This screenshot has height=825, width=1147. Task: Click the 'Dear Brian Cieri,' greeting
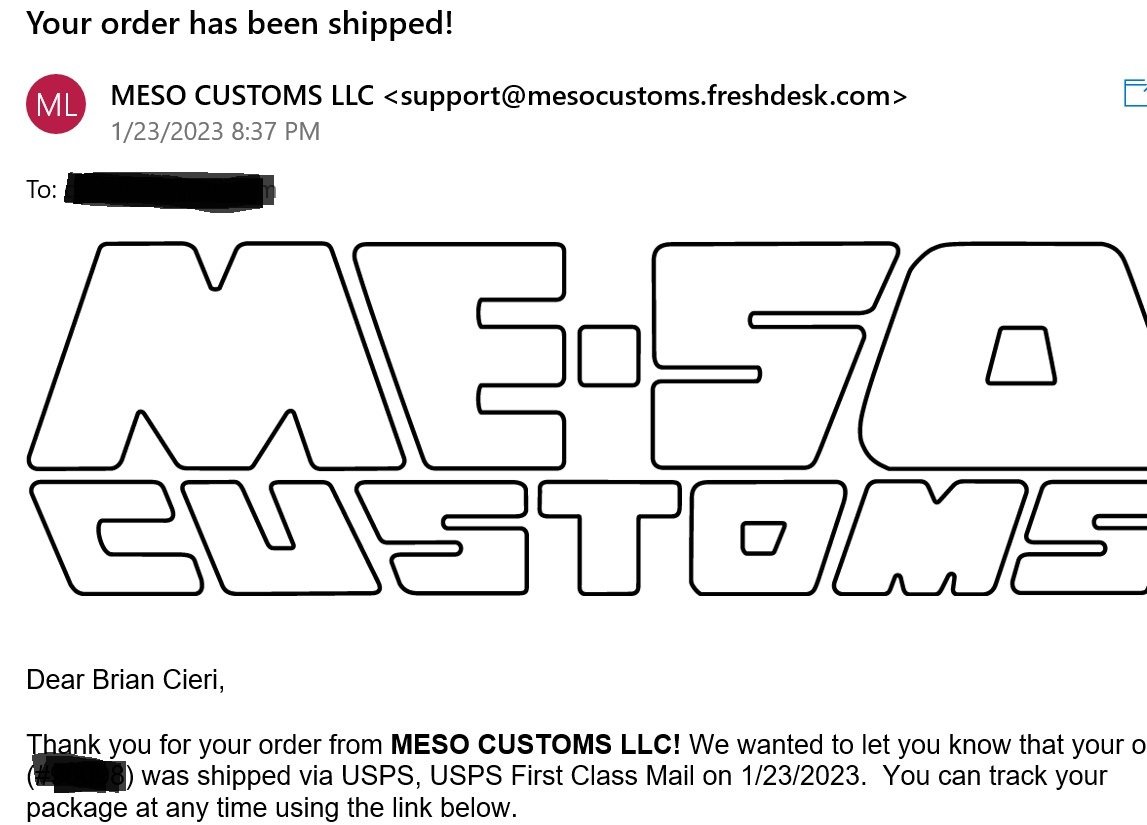pos(125,680)
